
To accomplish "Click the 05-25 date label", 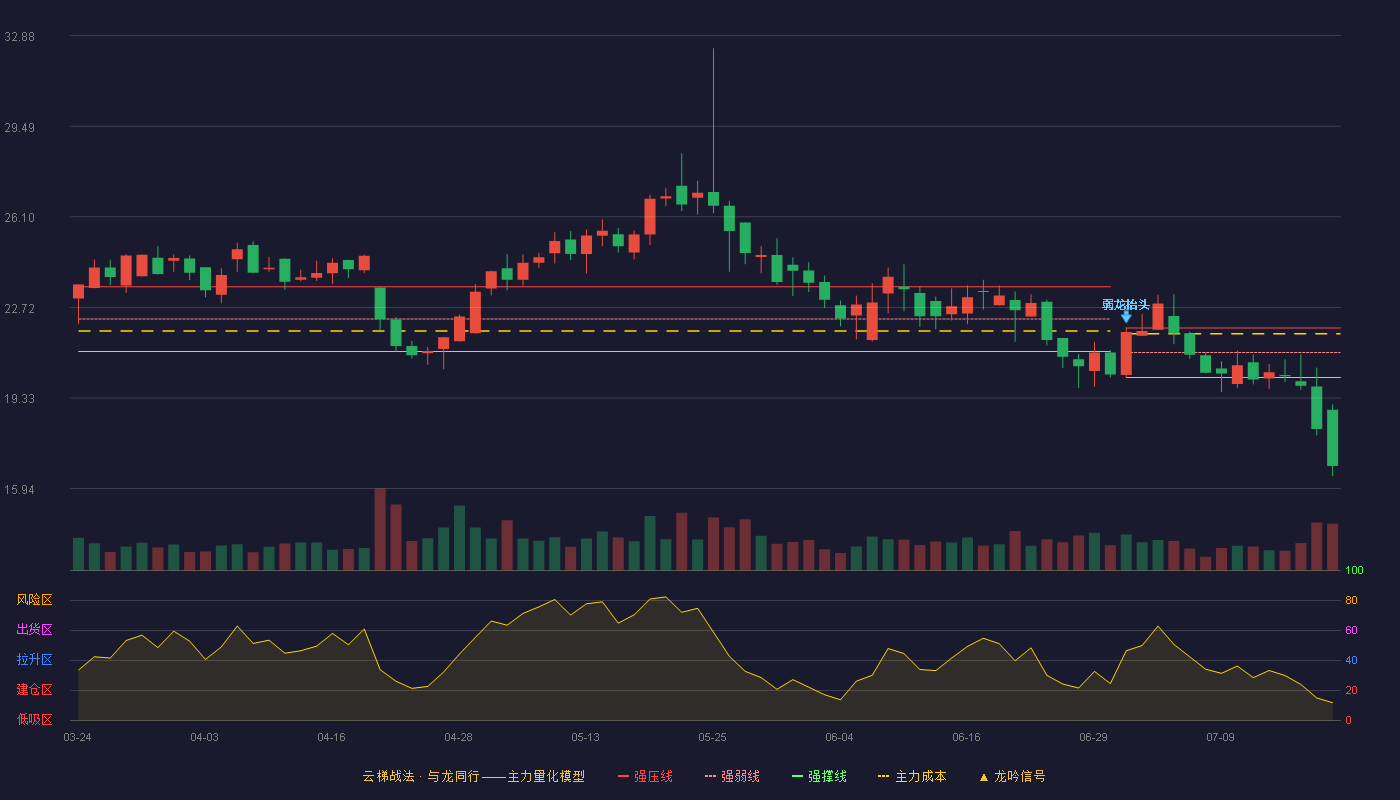I will point(712,737).
